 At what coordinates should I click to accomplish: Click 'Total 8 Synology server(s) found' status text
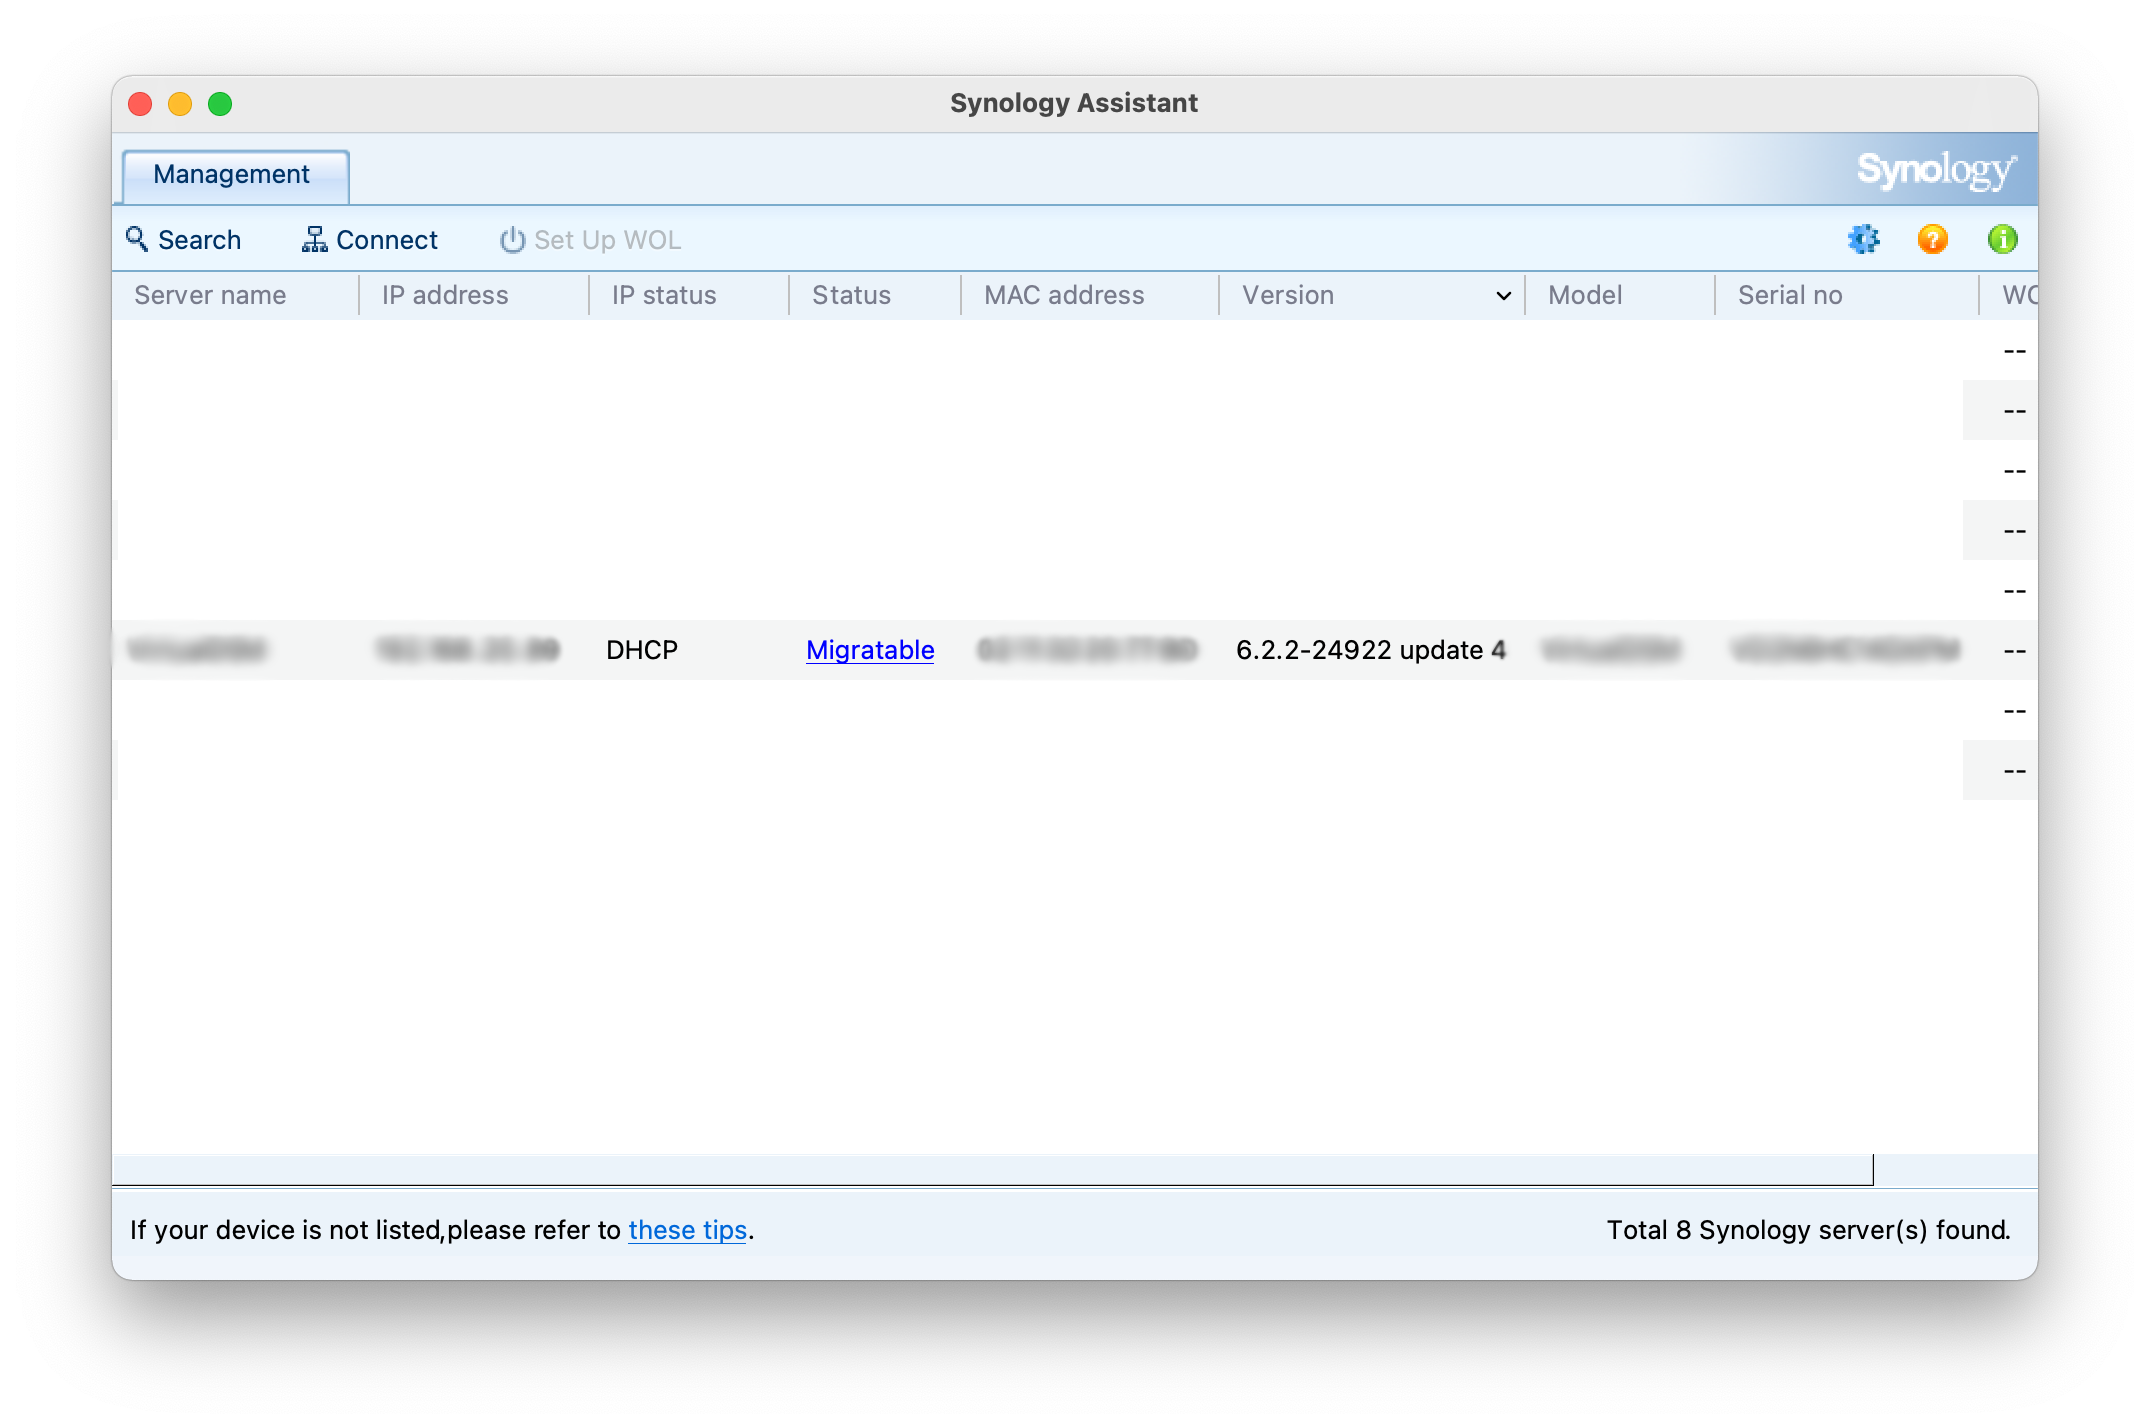[1808, 1230]
